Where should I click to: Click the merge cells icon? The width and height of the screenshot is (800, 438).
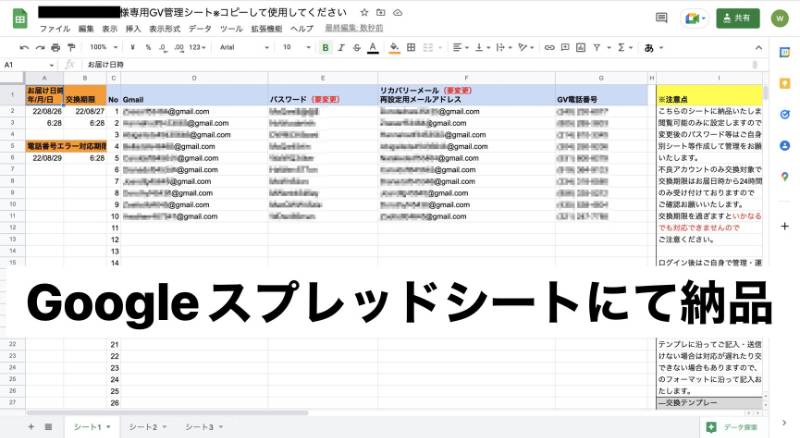tap(428, 47)
